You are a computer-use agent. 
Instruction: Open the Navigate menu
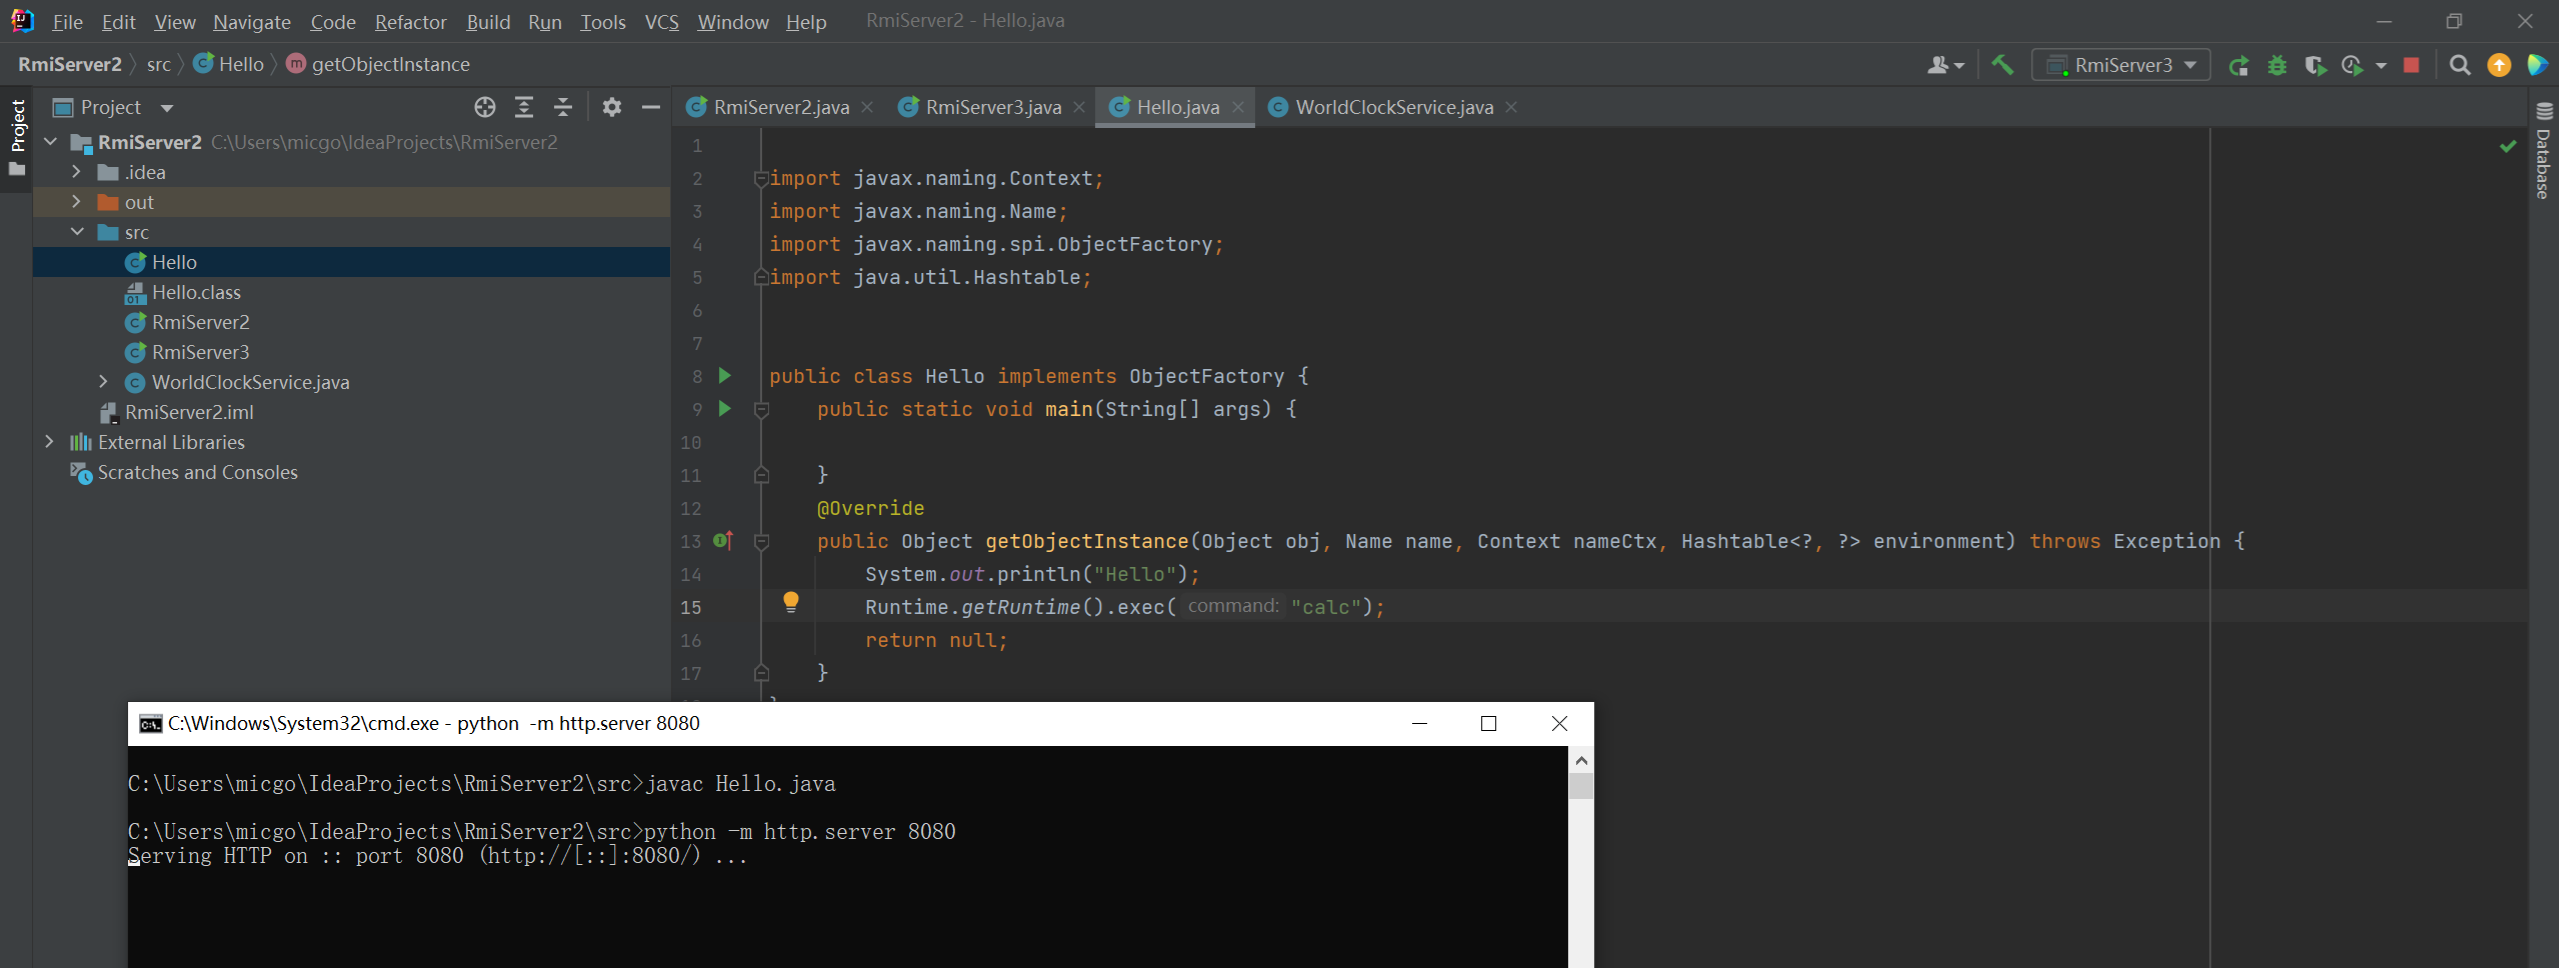point(252,22)
